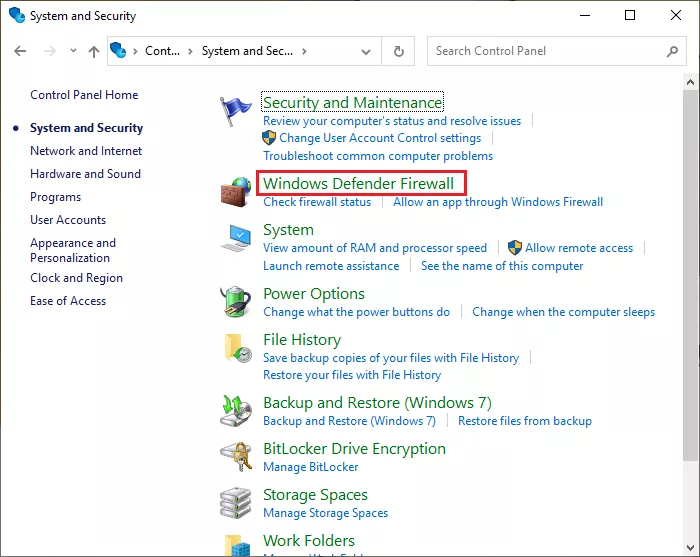Click the Backup and Restore disc icon

(x=236, y=411)
